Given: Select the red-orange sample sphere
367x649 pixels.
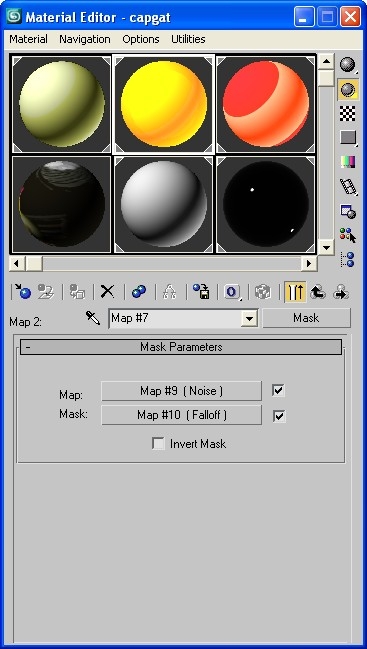Looking at the screenshot, I should pyautogui.click(x=266, y=104).
